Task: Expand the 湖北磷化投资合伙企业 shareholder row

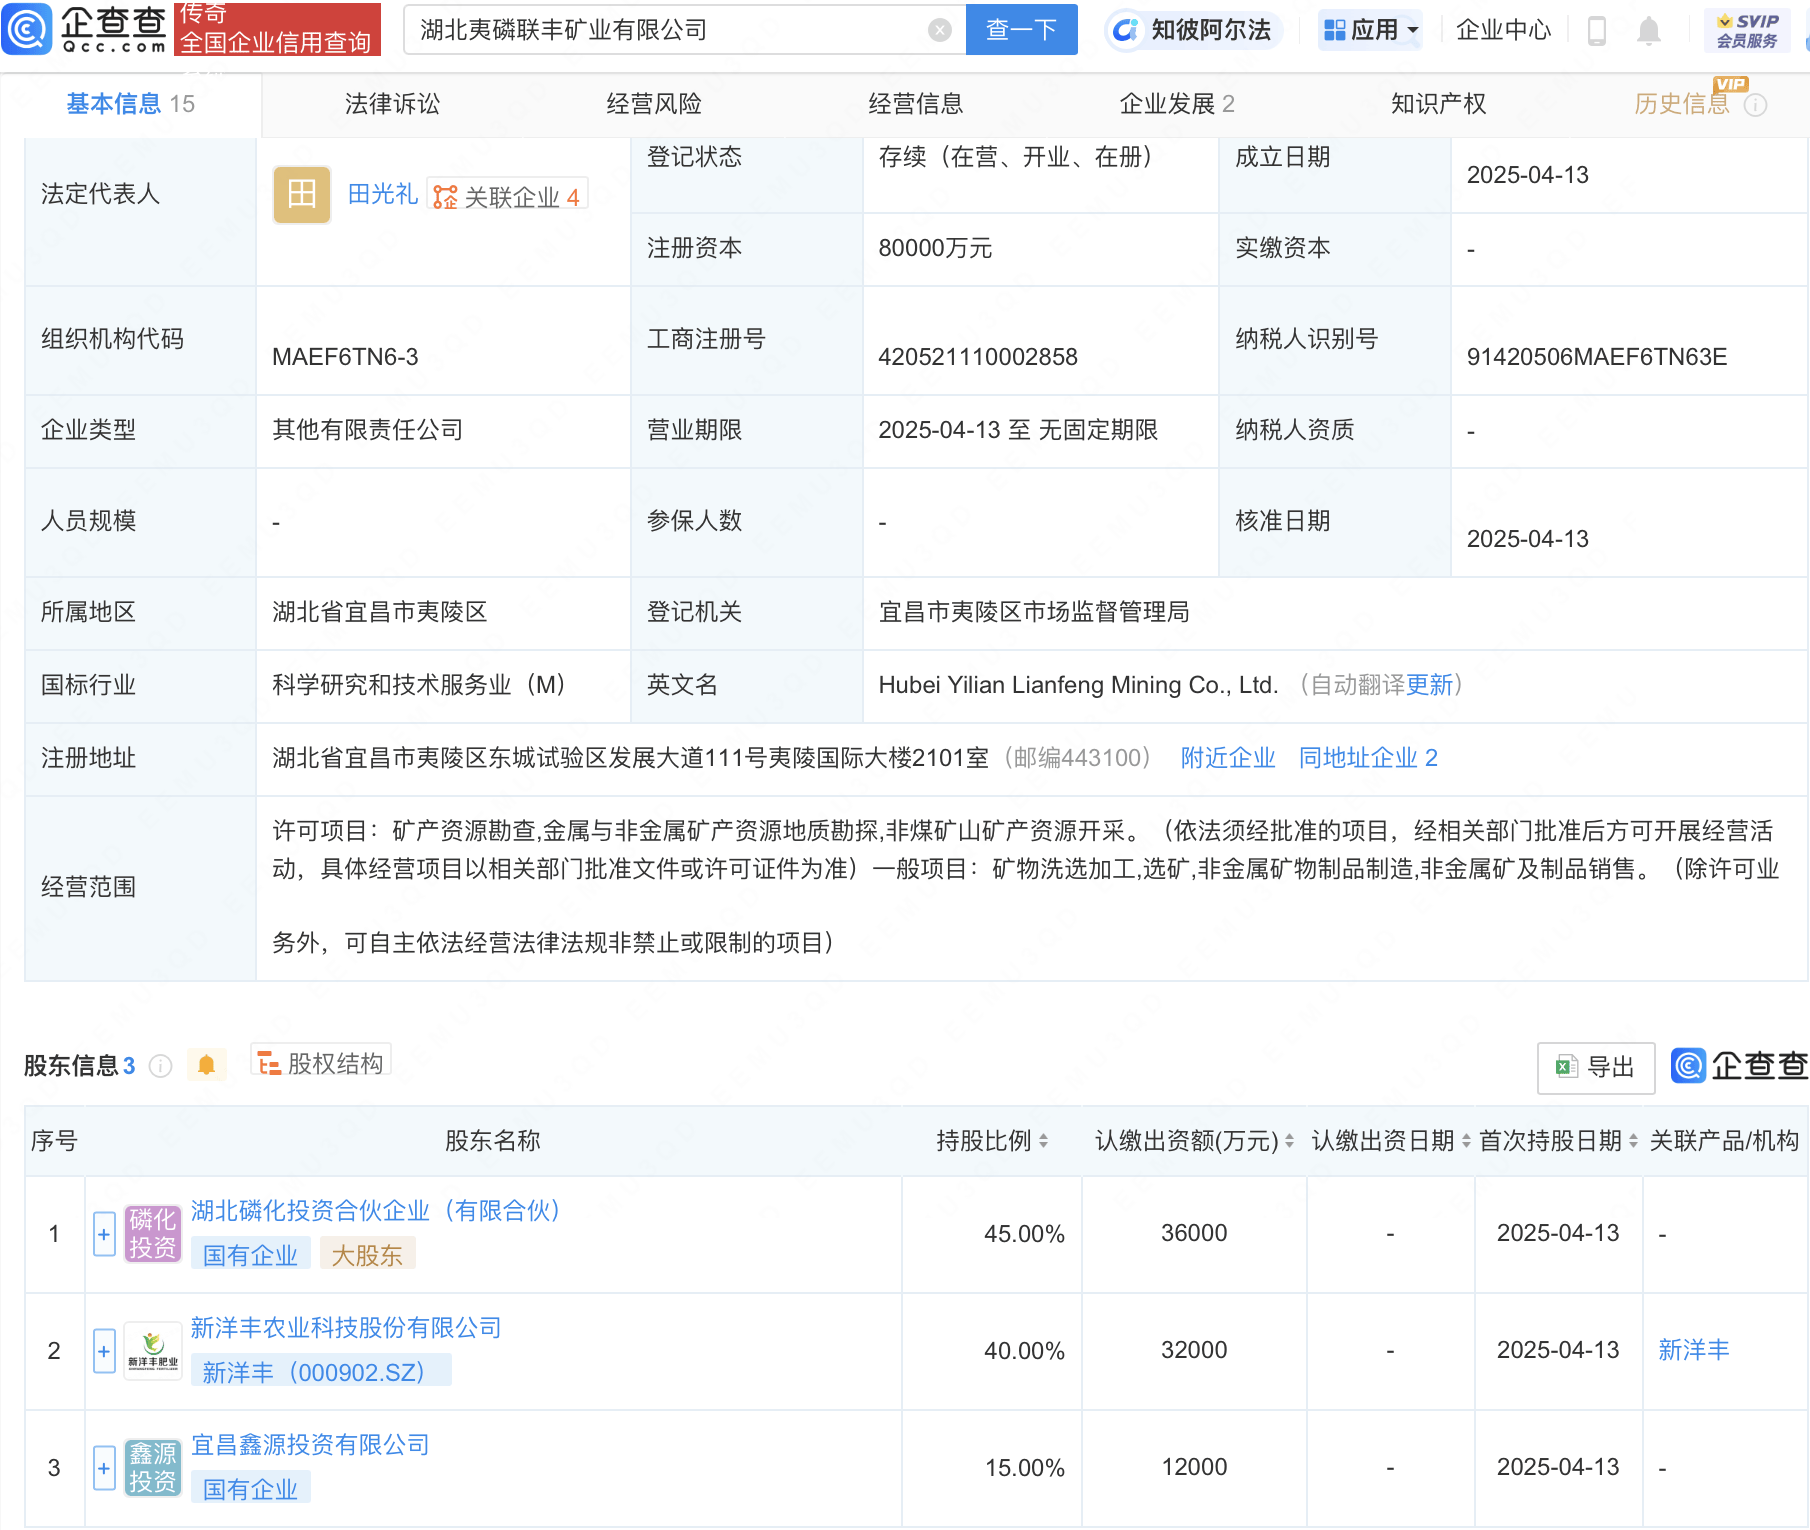Action: click(104, 1234)
